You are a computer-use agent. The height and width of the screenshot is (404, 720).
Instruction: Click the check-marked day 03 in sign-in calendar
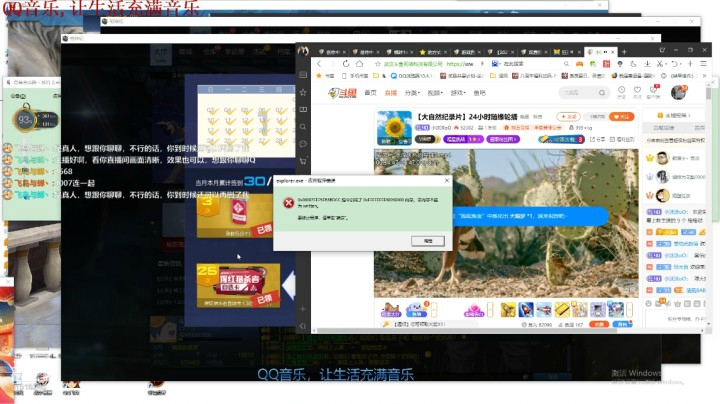tap(213, 111)
